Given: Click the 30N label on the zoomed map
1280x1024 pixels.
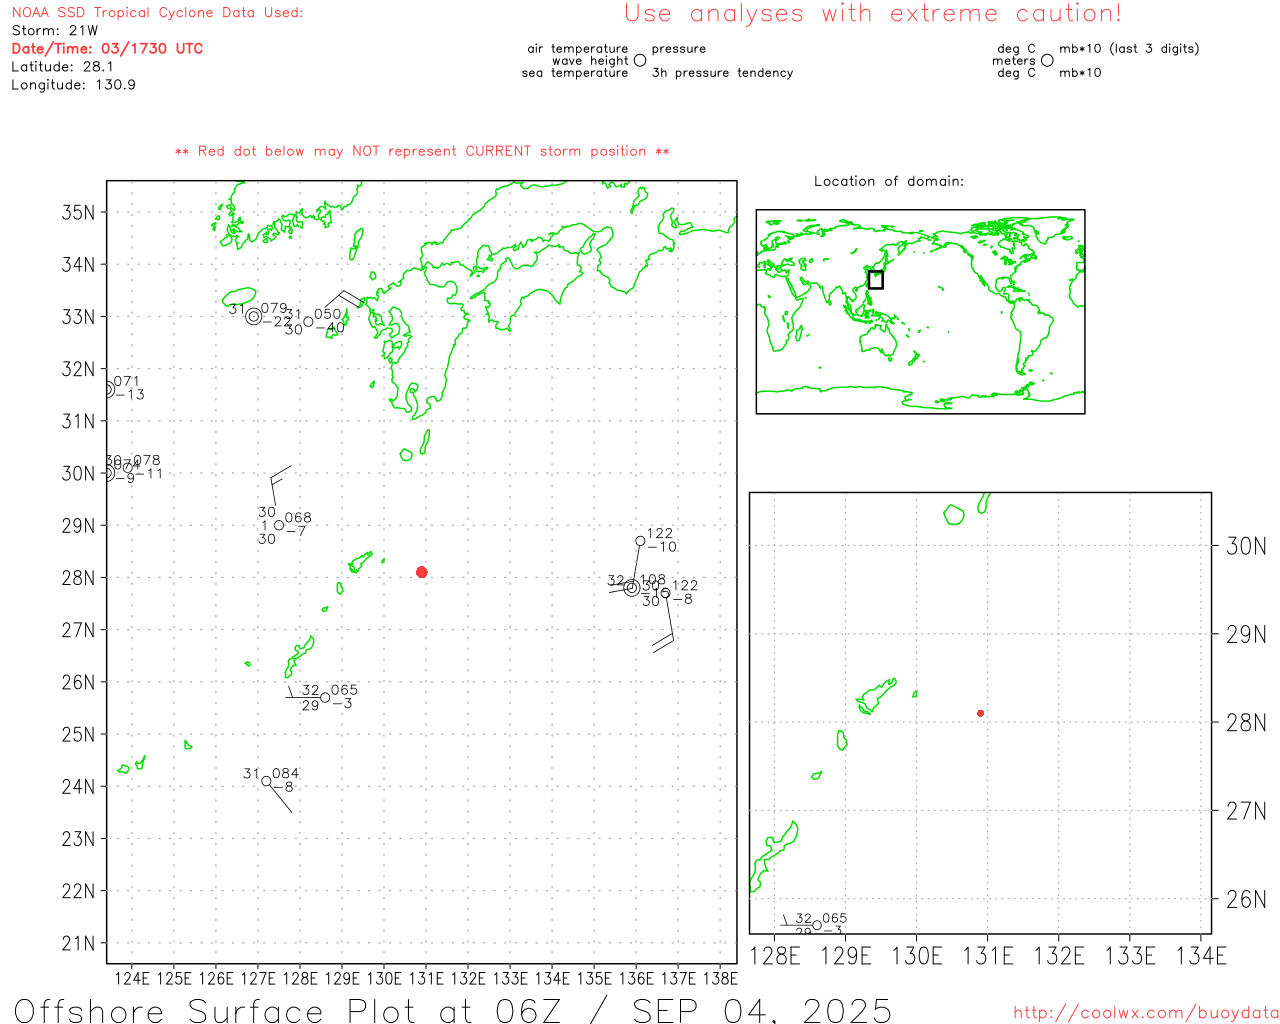Looking at the screenshot, I should tap(1246, 546).
